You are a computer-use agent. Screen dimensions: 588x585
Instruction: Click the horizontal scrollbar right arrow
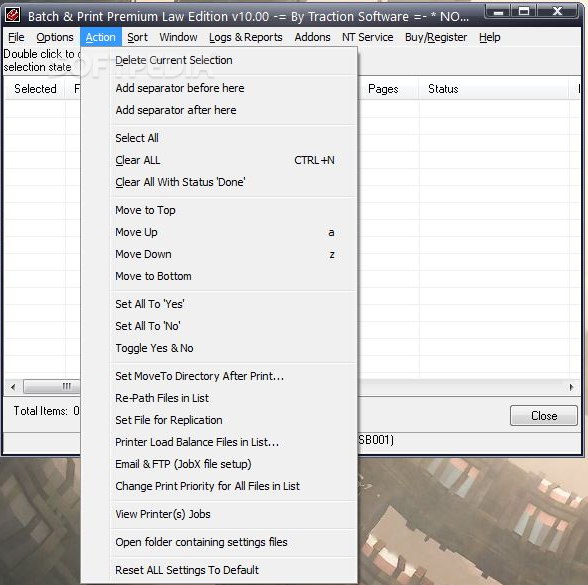[571, 387]
